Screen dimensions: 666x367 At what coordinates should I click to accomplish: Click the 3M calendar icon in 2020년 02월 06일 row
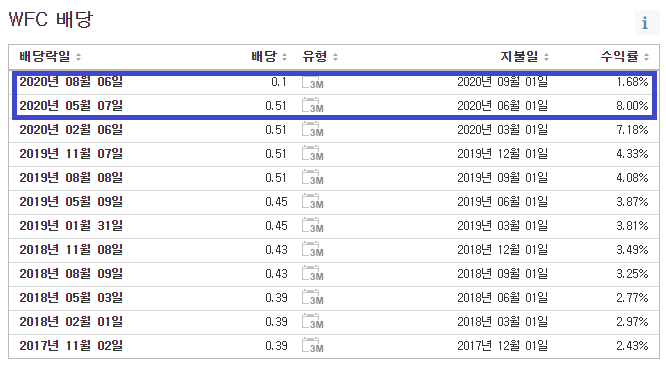click(313, 130)
